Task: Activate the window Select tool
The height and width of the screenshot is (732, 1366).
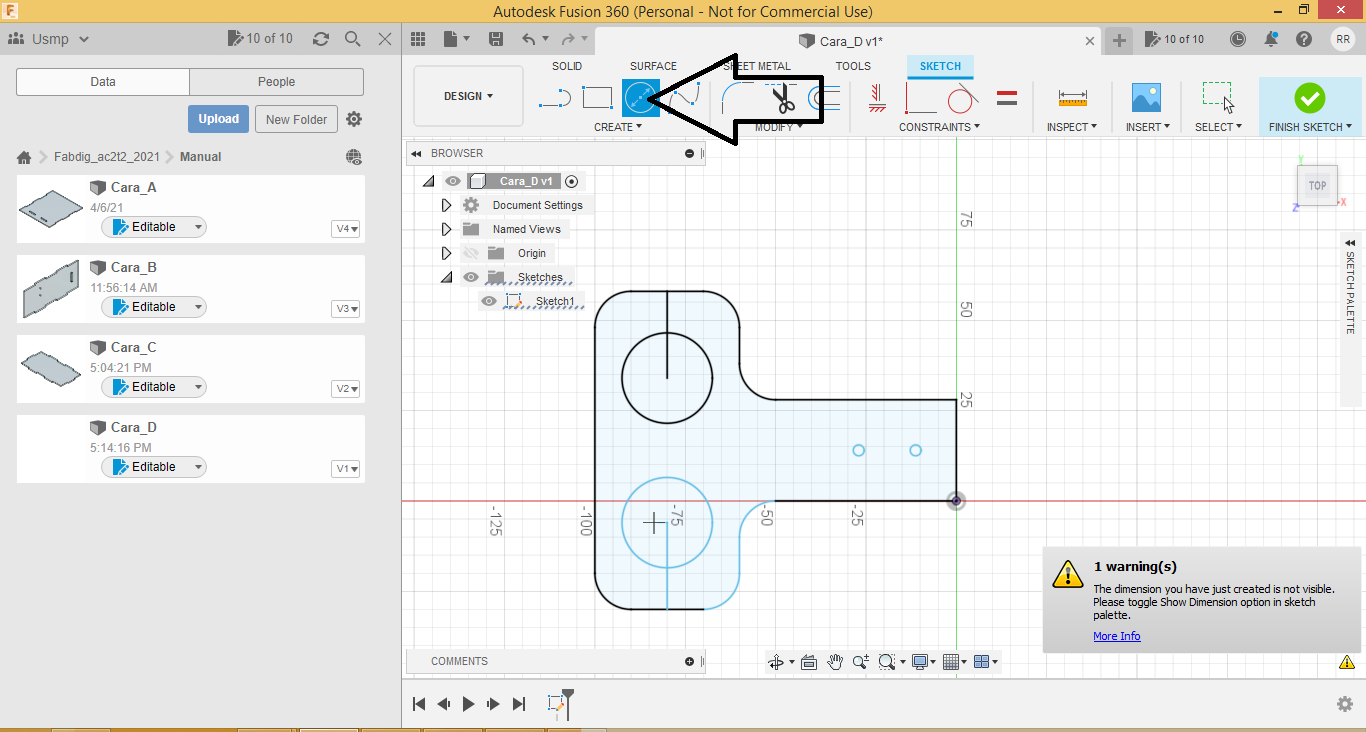Action: coord(1217,97)
